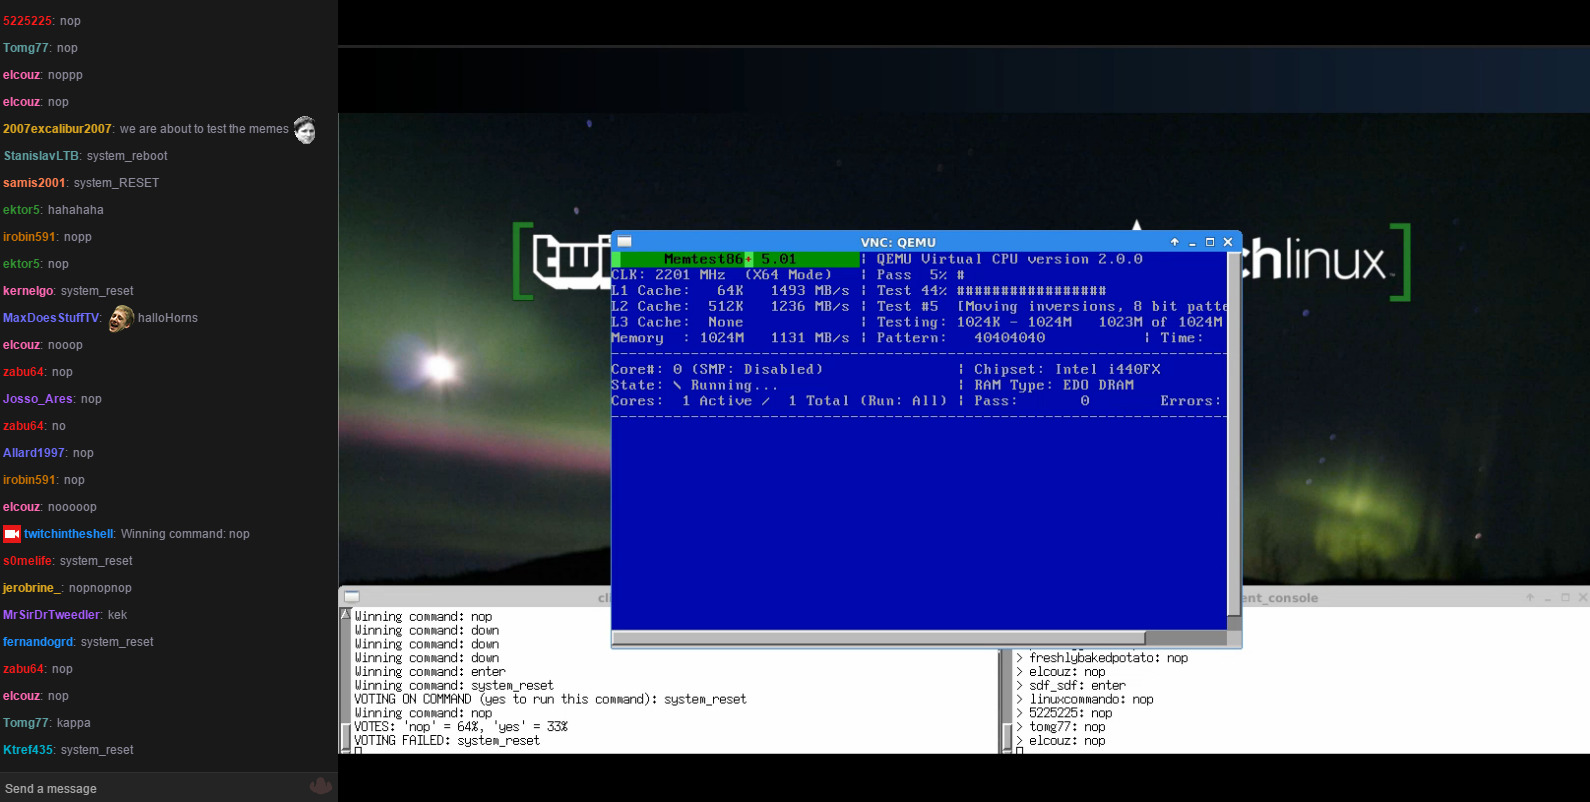
Task: Open the emoticon picker in chat box
Action: [x=320, y=786]
